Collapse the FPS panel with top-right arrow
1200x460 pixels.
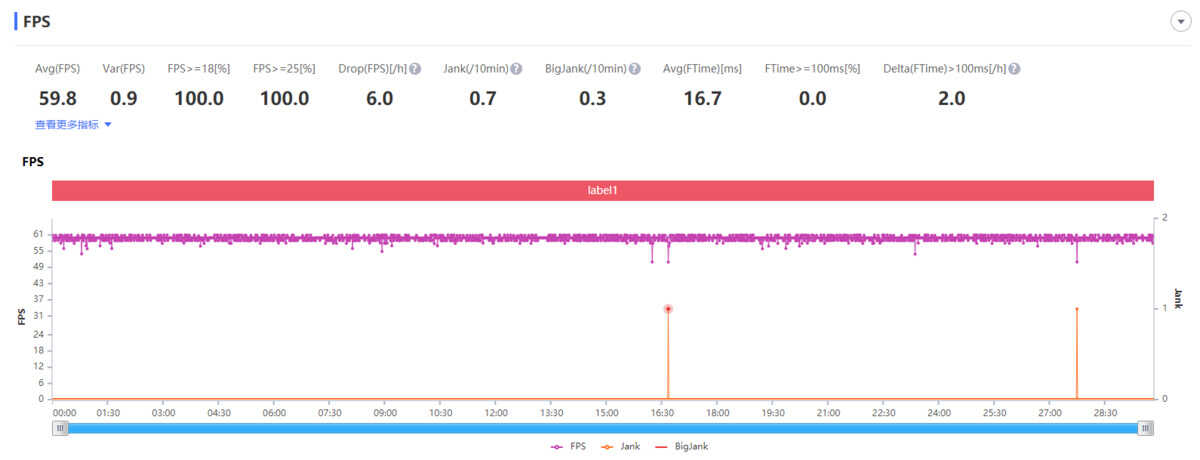1179,23
